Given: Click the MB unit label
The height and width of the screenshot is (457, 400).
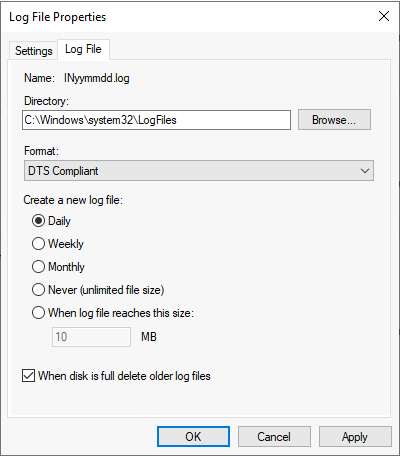Looking at the screenshot, I should tap(149, 337).
